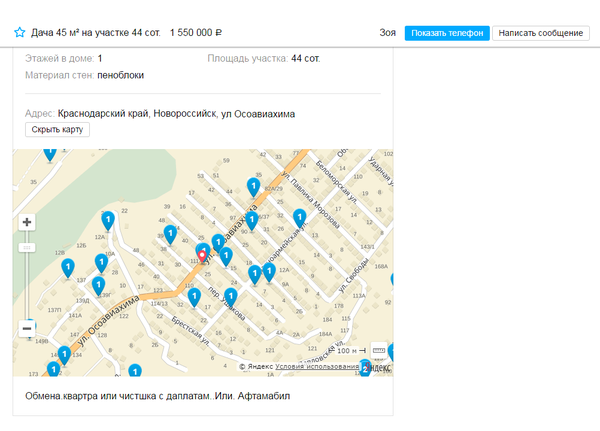600x431 pixels.
Task: Click blue marker next to house 12A at left
Action: pos(107,220)
